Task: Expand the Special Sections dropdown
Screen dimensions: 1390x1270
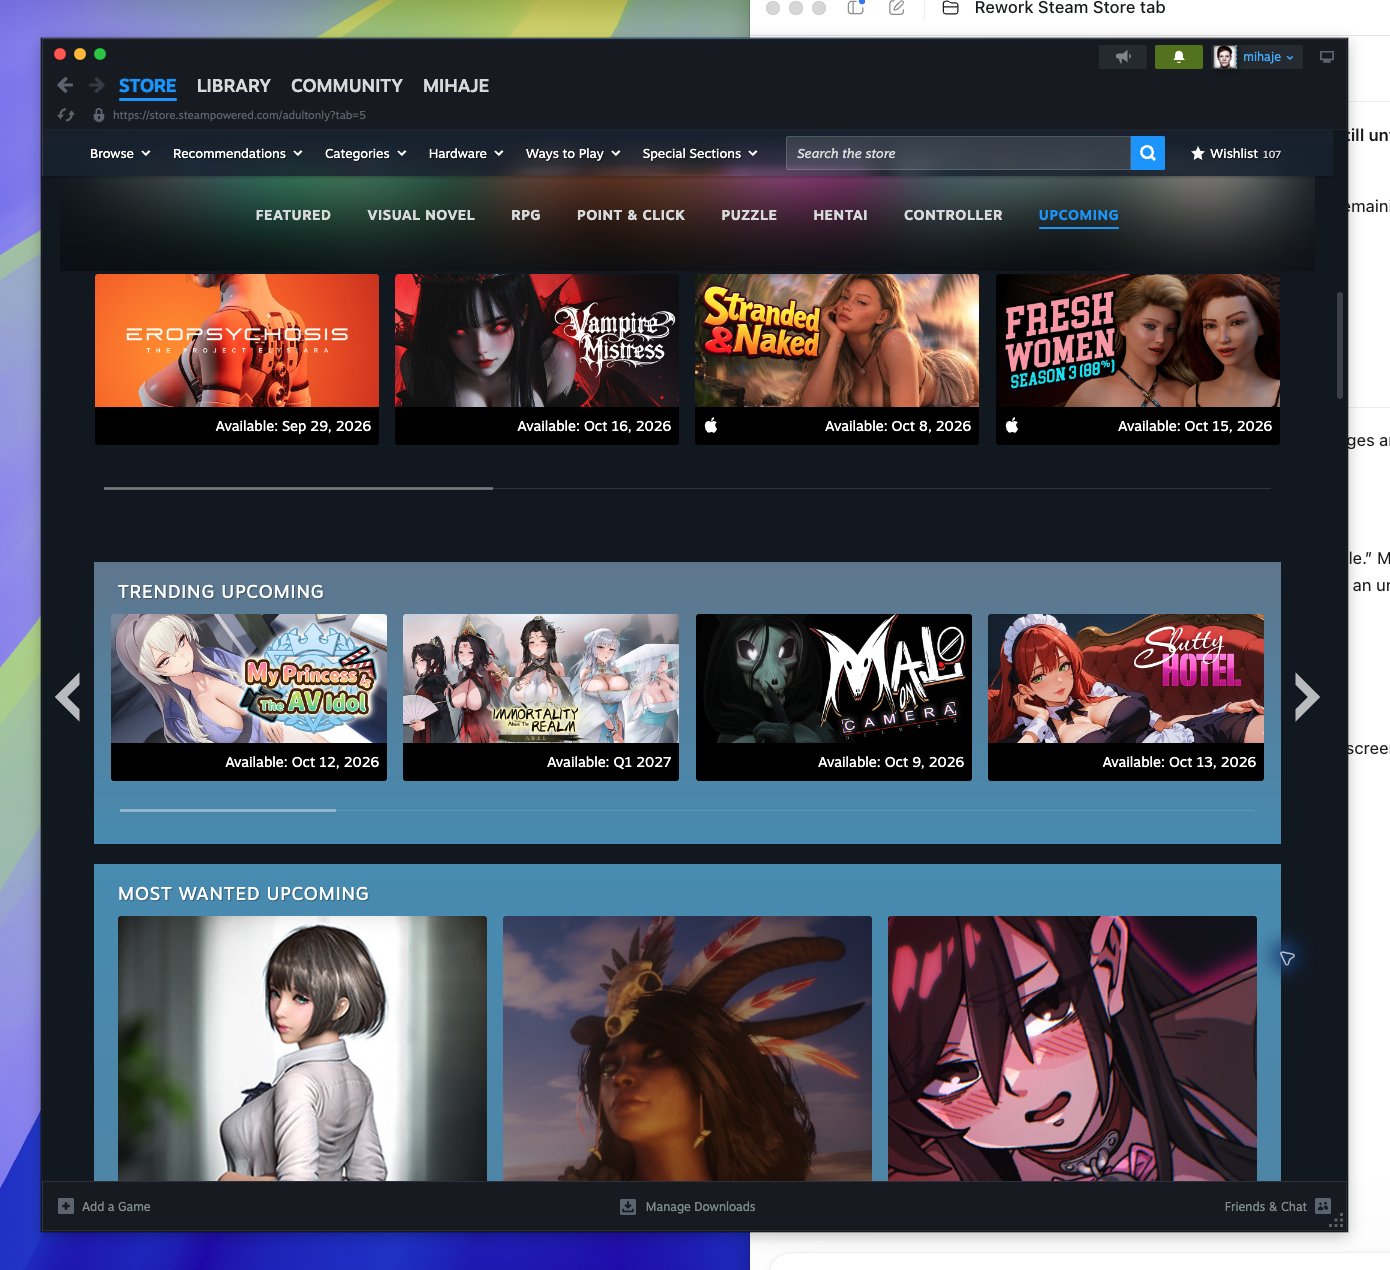Action: point(700,153)
